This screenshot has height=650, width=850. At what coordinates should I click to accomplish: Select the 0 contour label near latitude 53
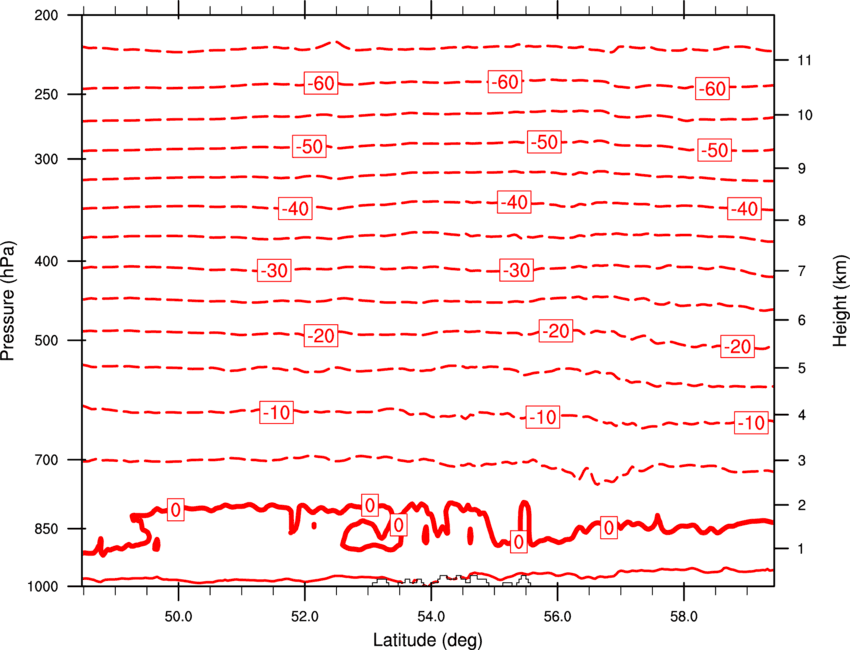(370, 506)
